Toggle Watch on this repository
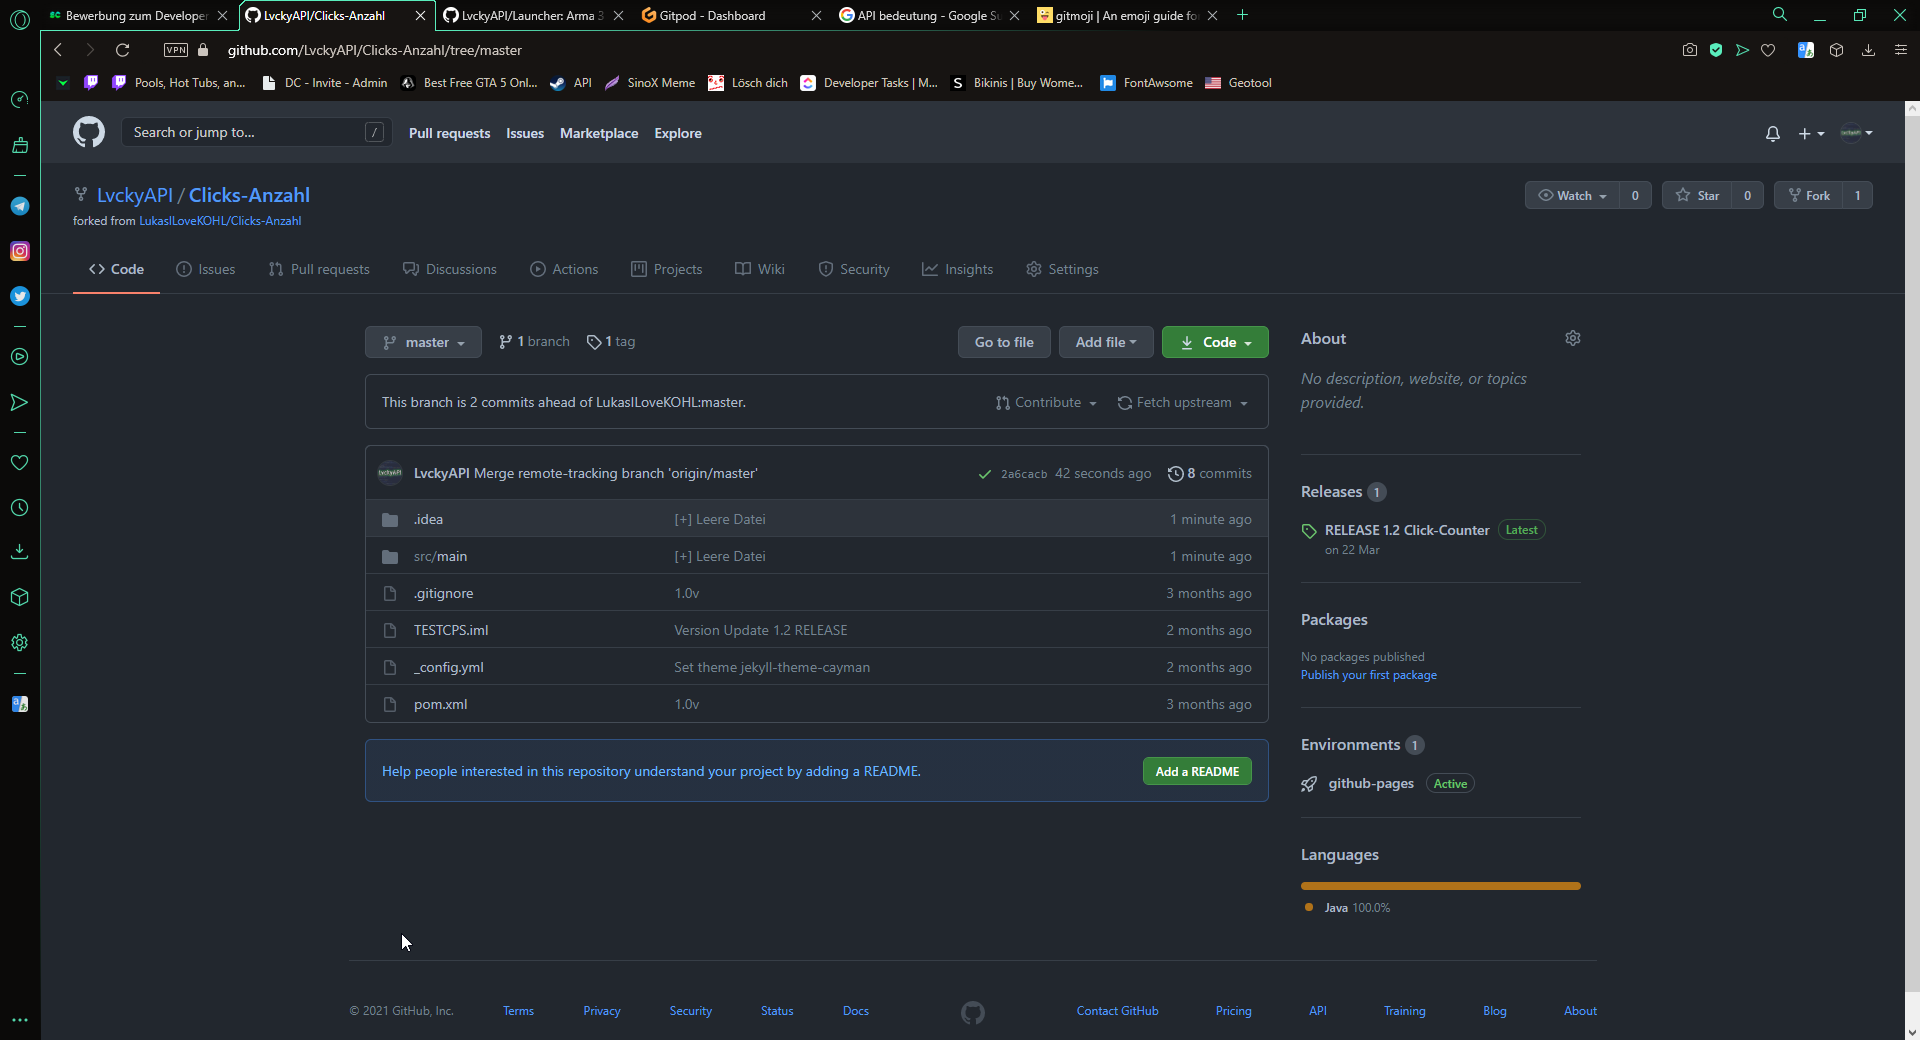 [x=1572, y=196]
